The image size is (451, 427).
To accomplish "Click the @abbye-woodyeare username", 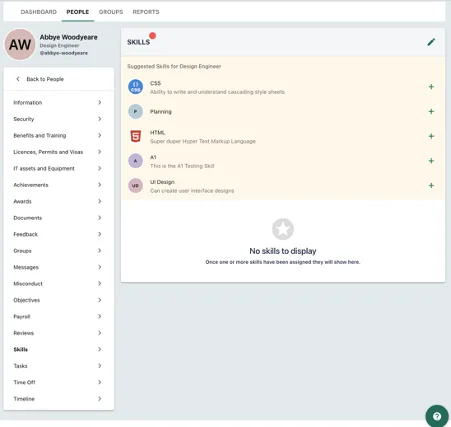I will pos(64,53).
